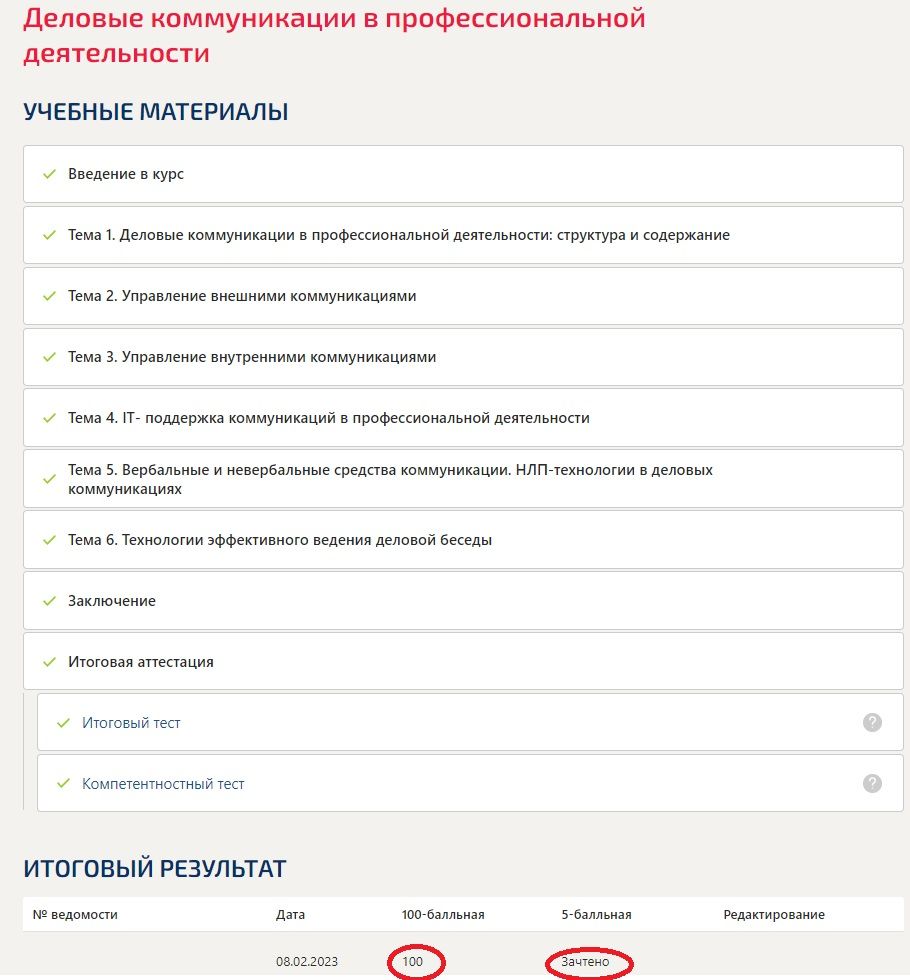Click the checkmark icon before Компетентностный тест
Screen dimensions: 910x980
(63, 783)
